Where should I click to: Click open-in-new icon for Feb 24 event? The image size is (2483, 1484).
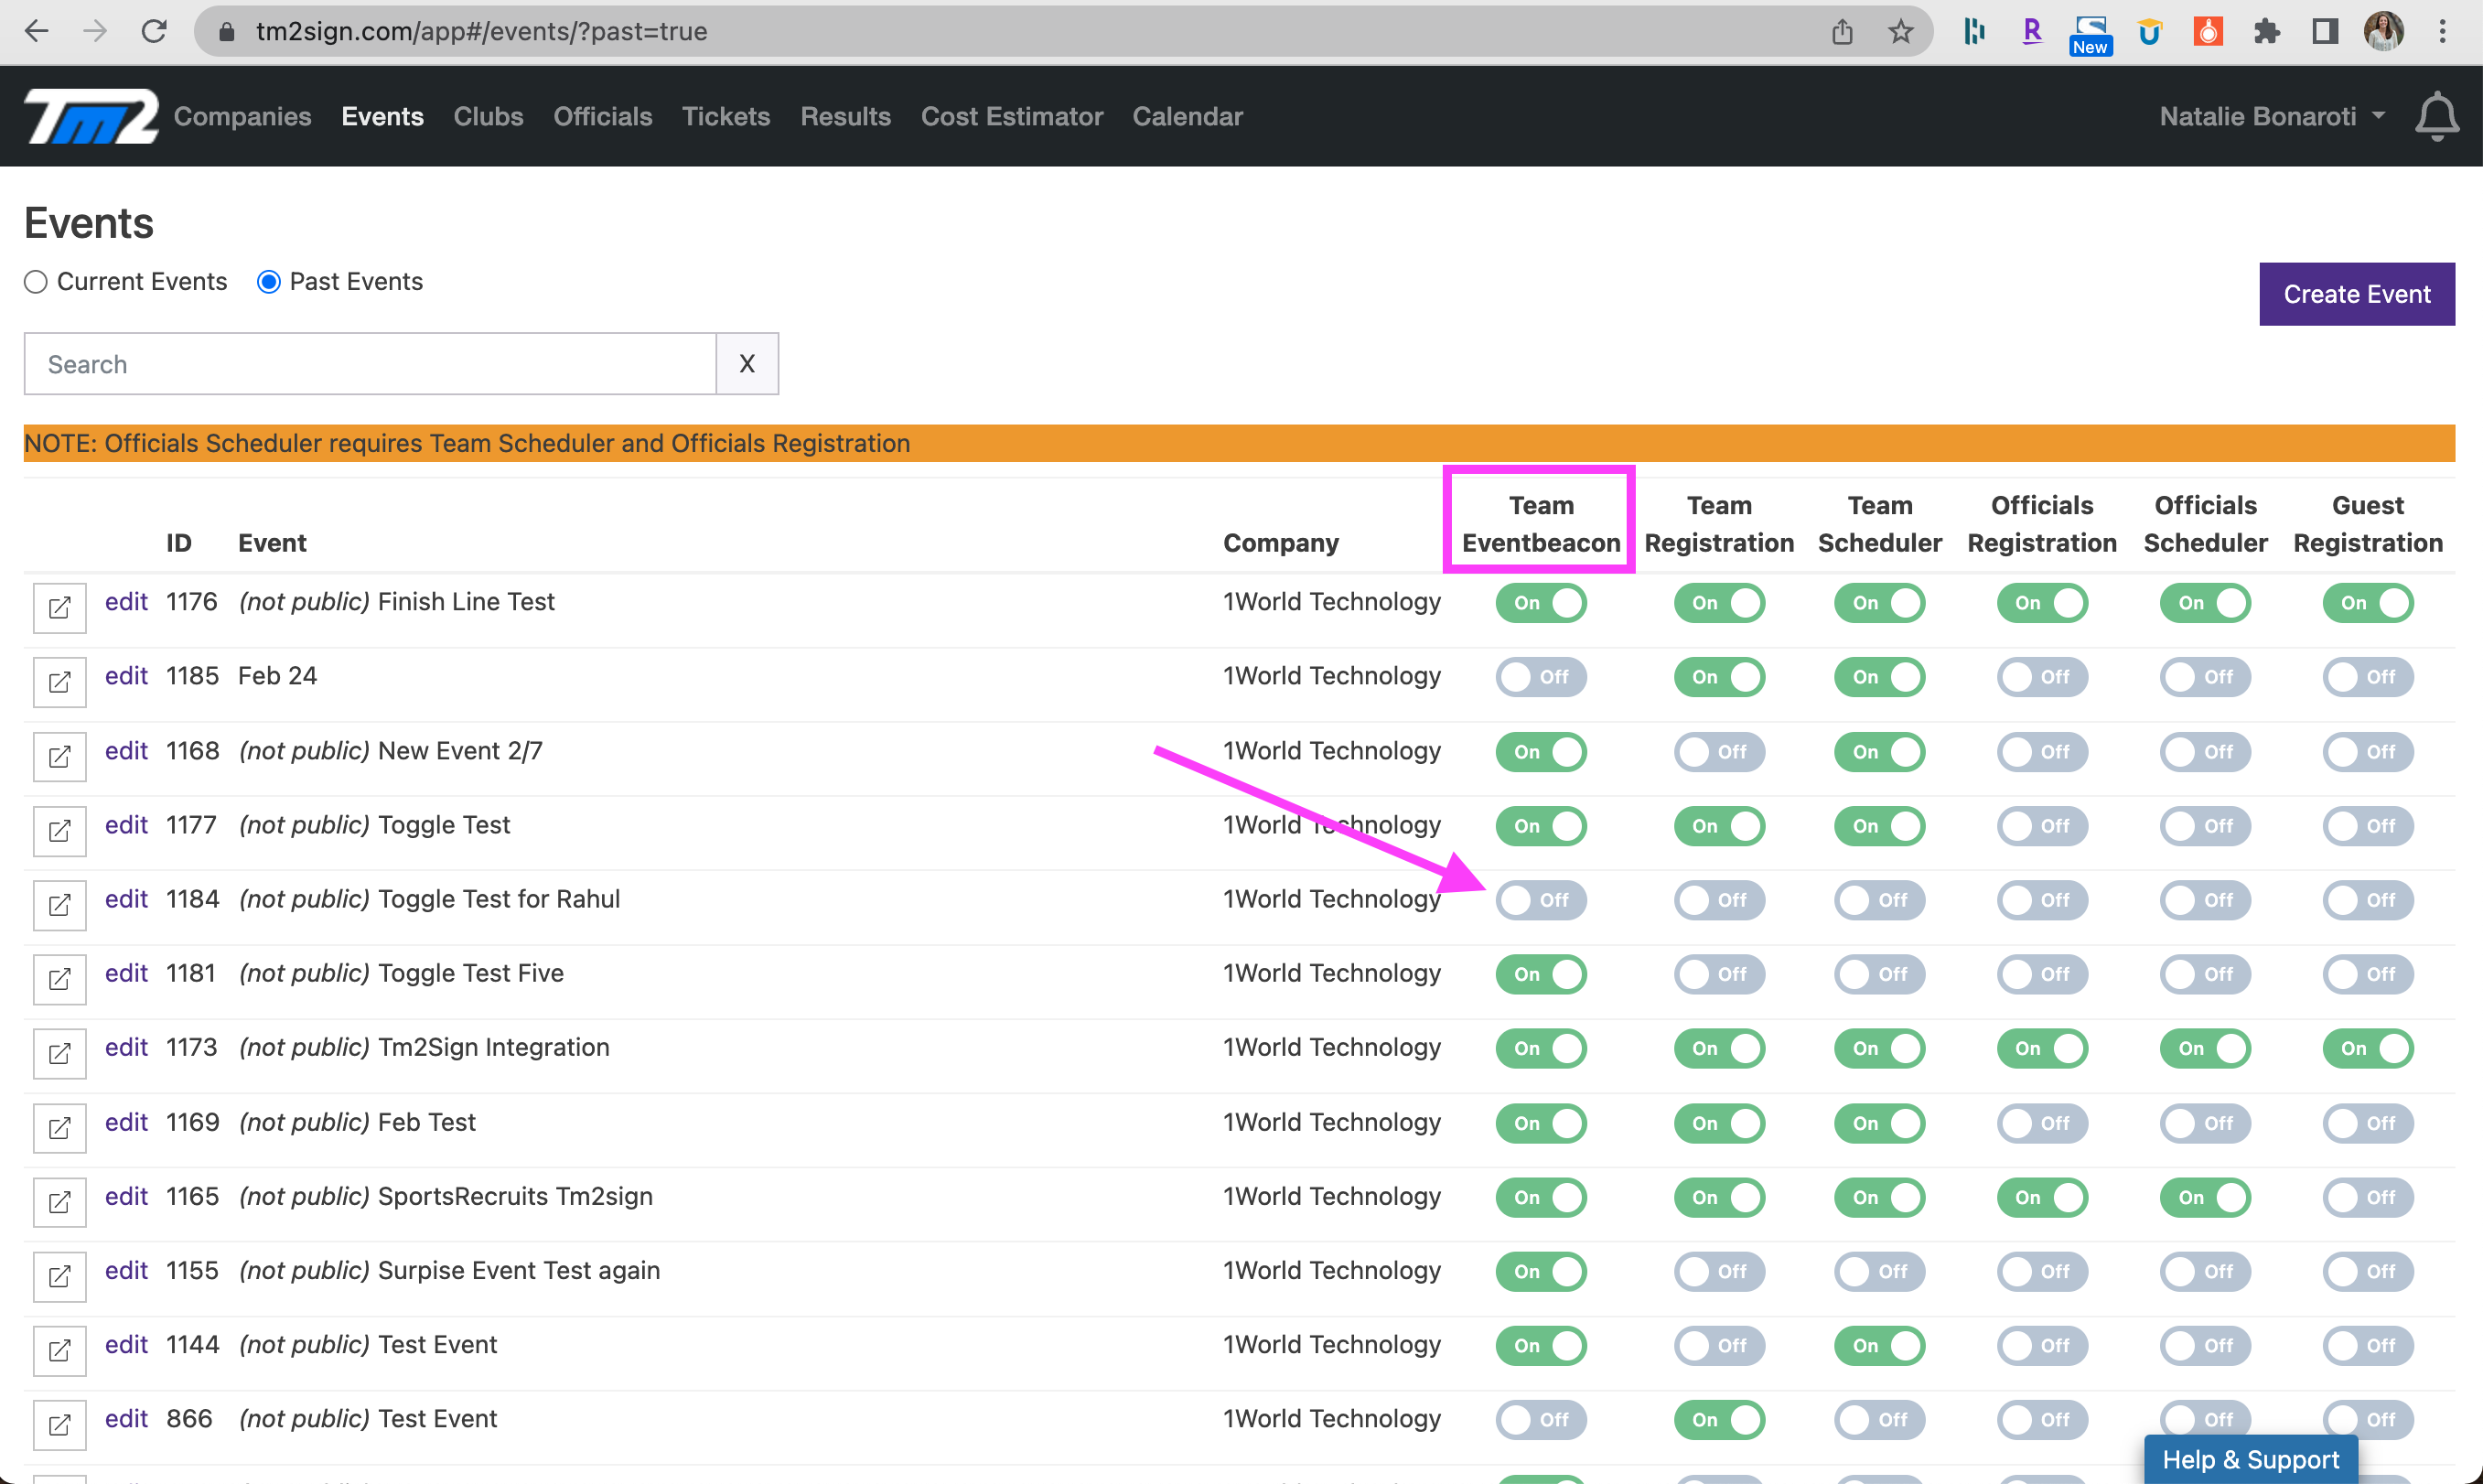[59, 681]
